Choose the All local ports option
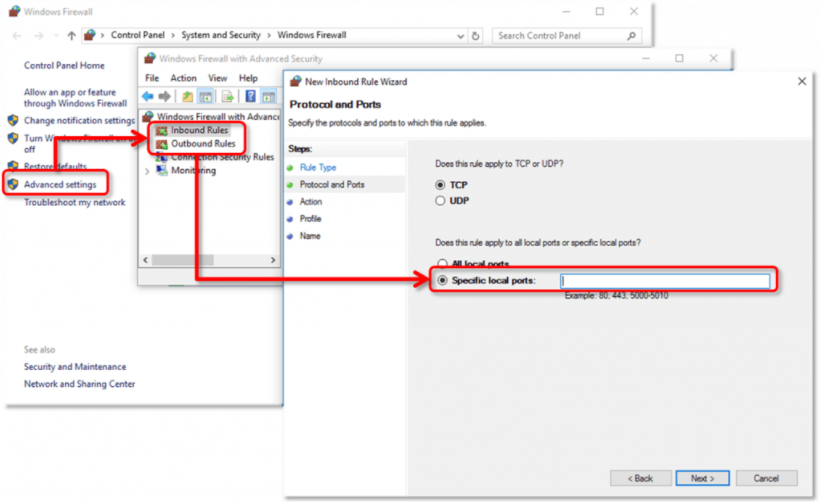 pyautogui.click(x=443, y=263)
